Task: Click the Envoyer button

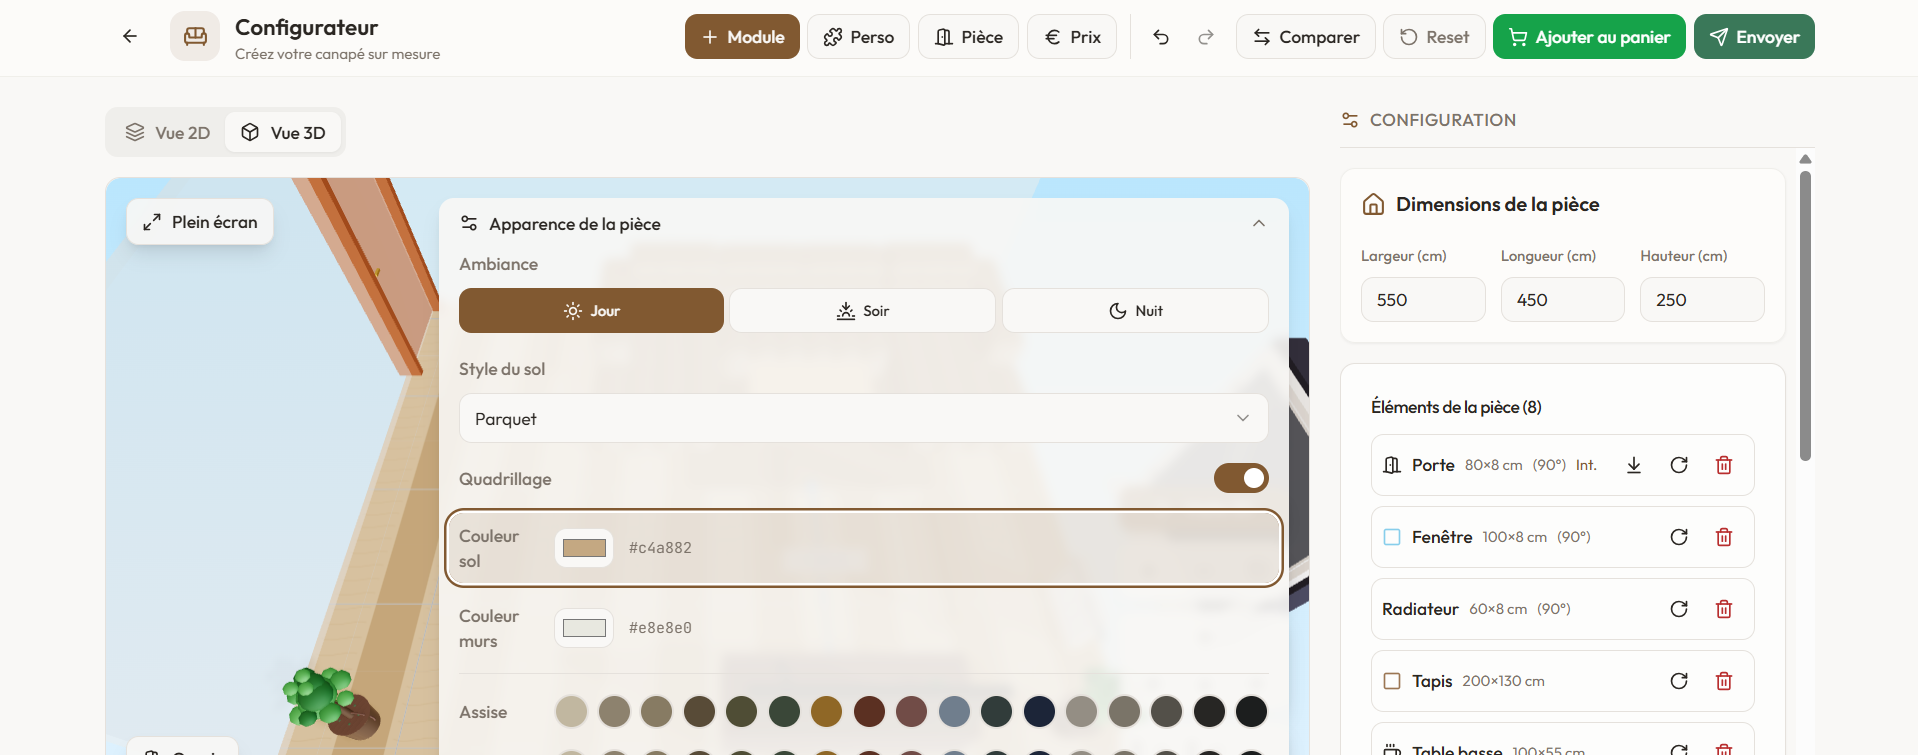Action: [1754, 37]
